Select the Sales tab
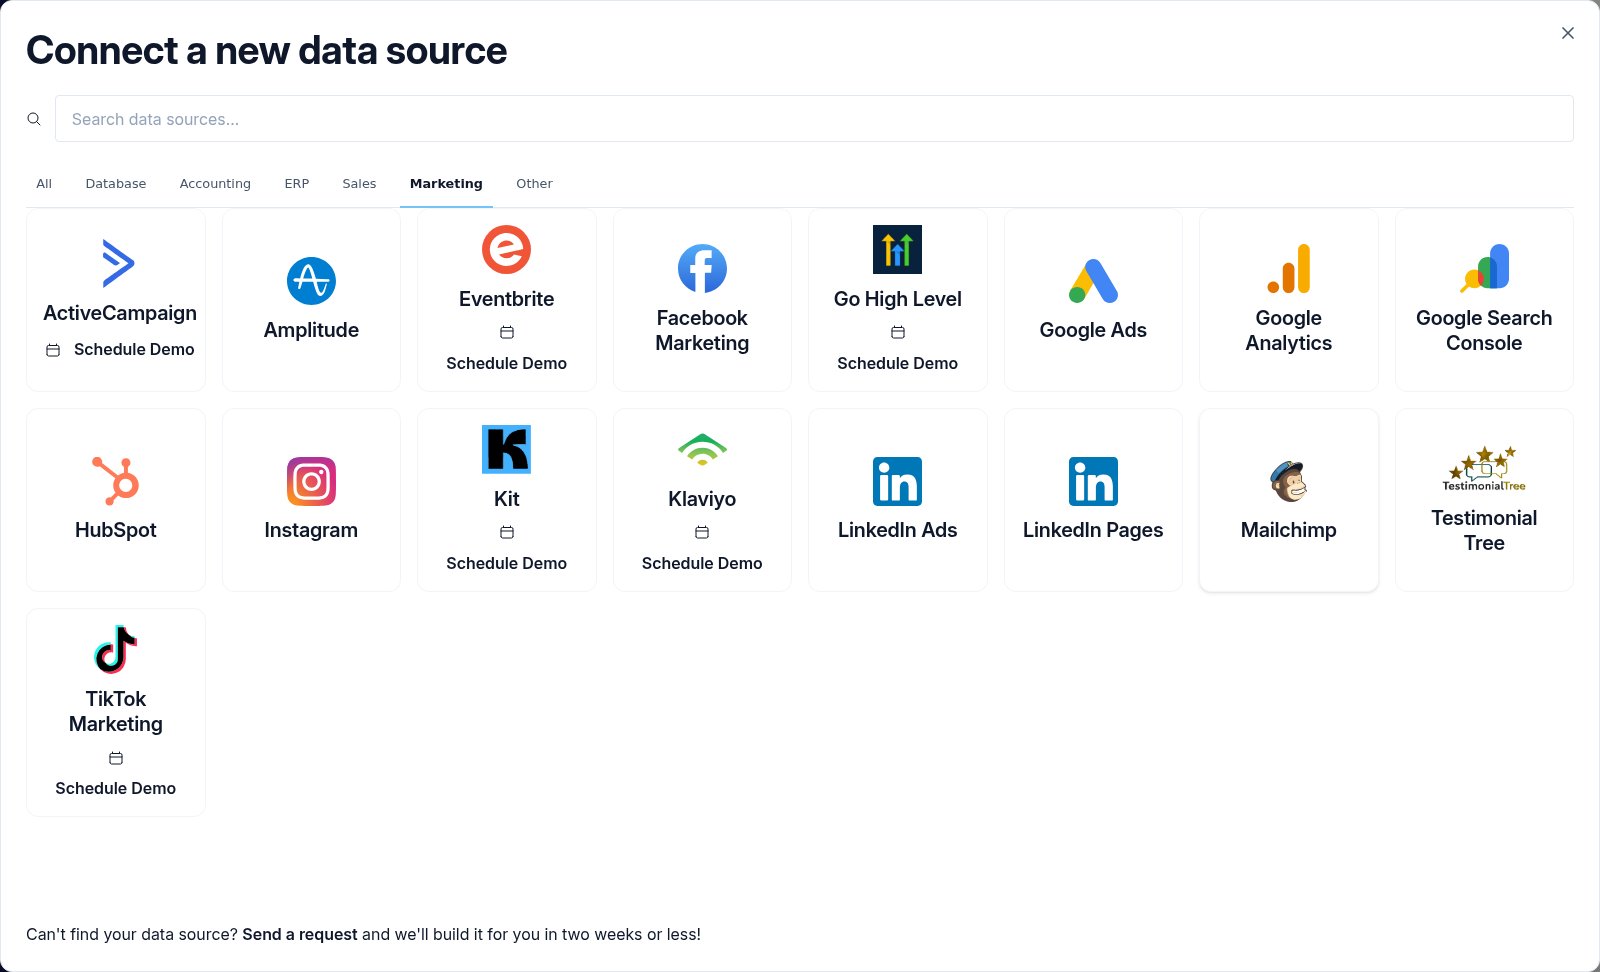The image size is (1600, 972). point(359,184)
